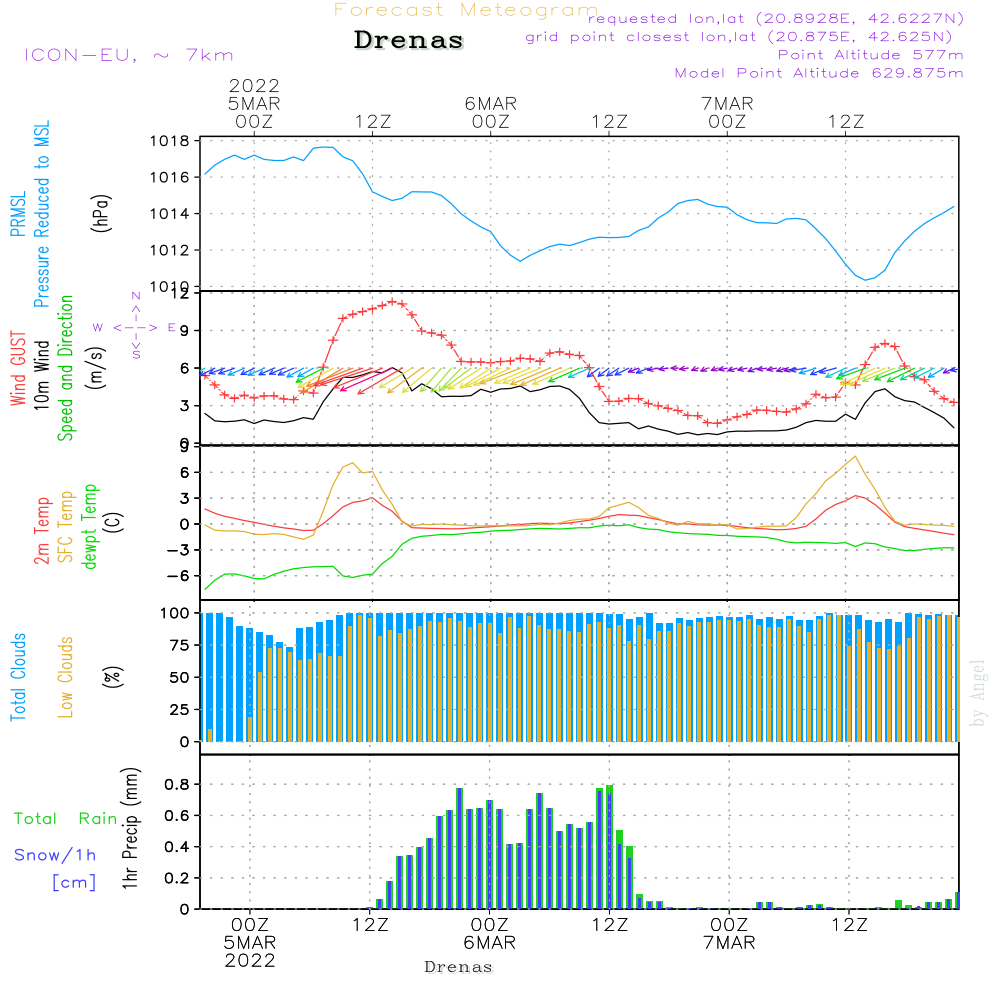The height and width of the screenshot is (1000, 1000).
Task: Click the '(C)' temperature unit label
Action: (x=112, y=522)
